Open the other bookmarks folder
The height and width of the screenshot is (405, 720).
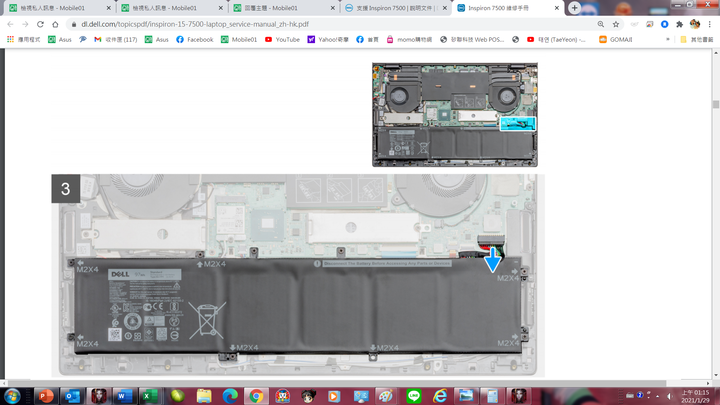697,39
